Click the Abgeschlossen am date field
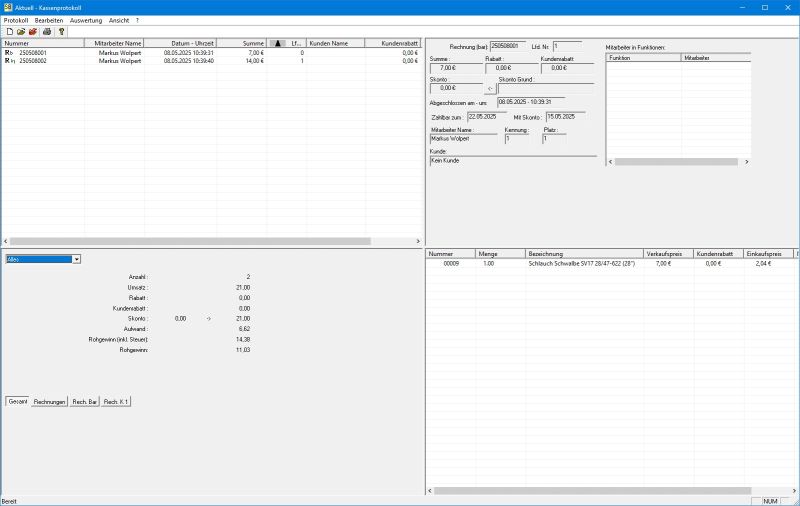This screenshot has height=506, width=800. point(531,102)
